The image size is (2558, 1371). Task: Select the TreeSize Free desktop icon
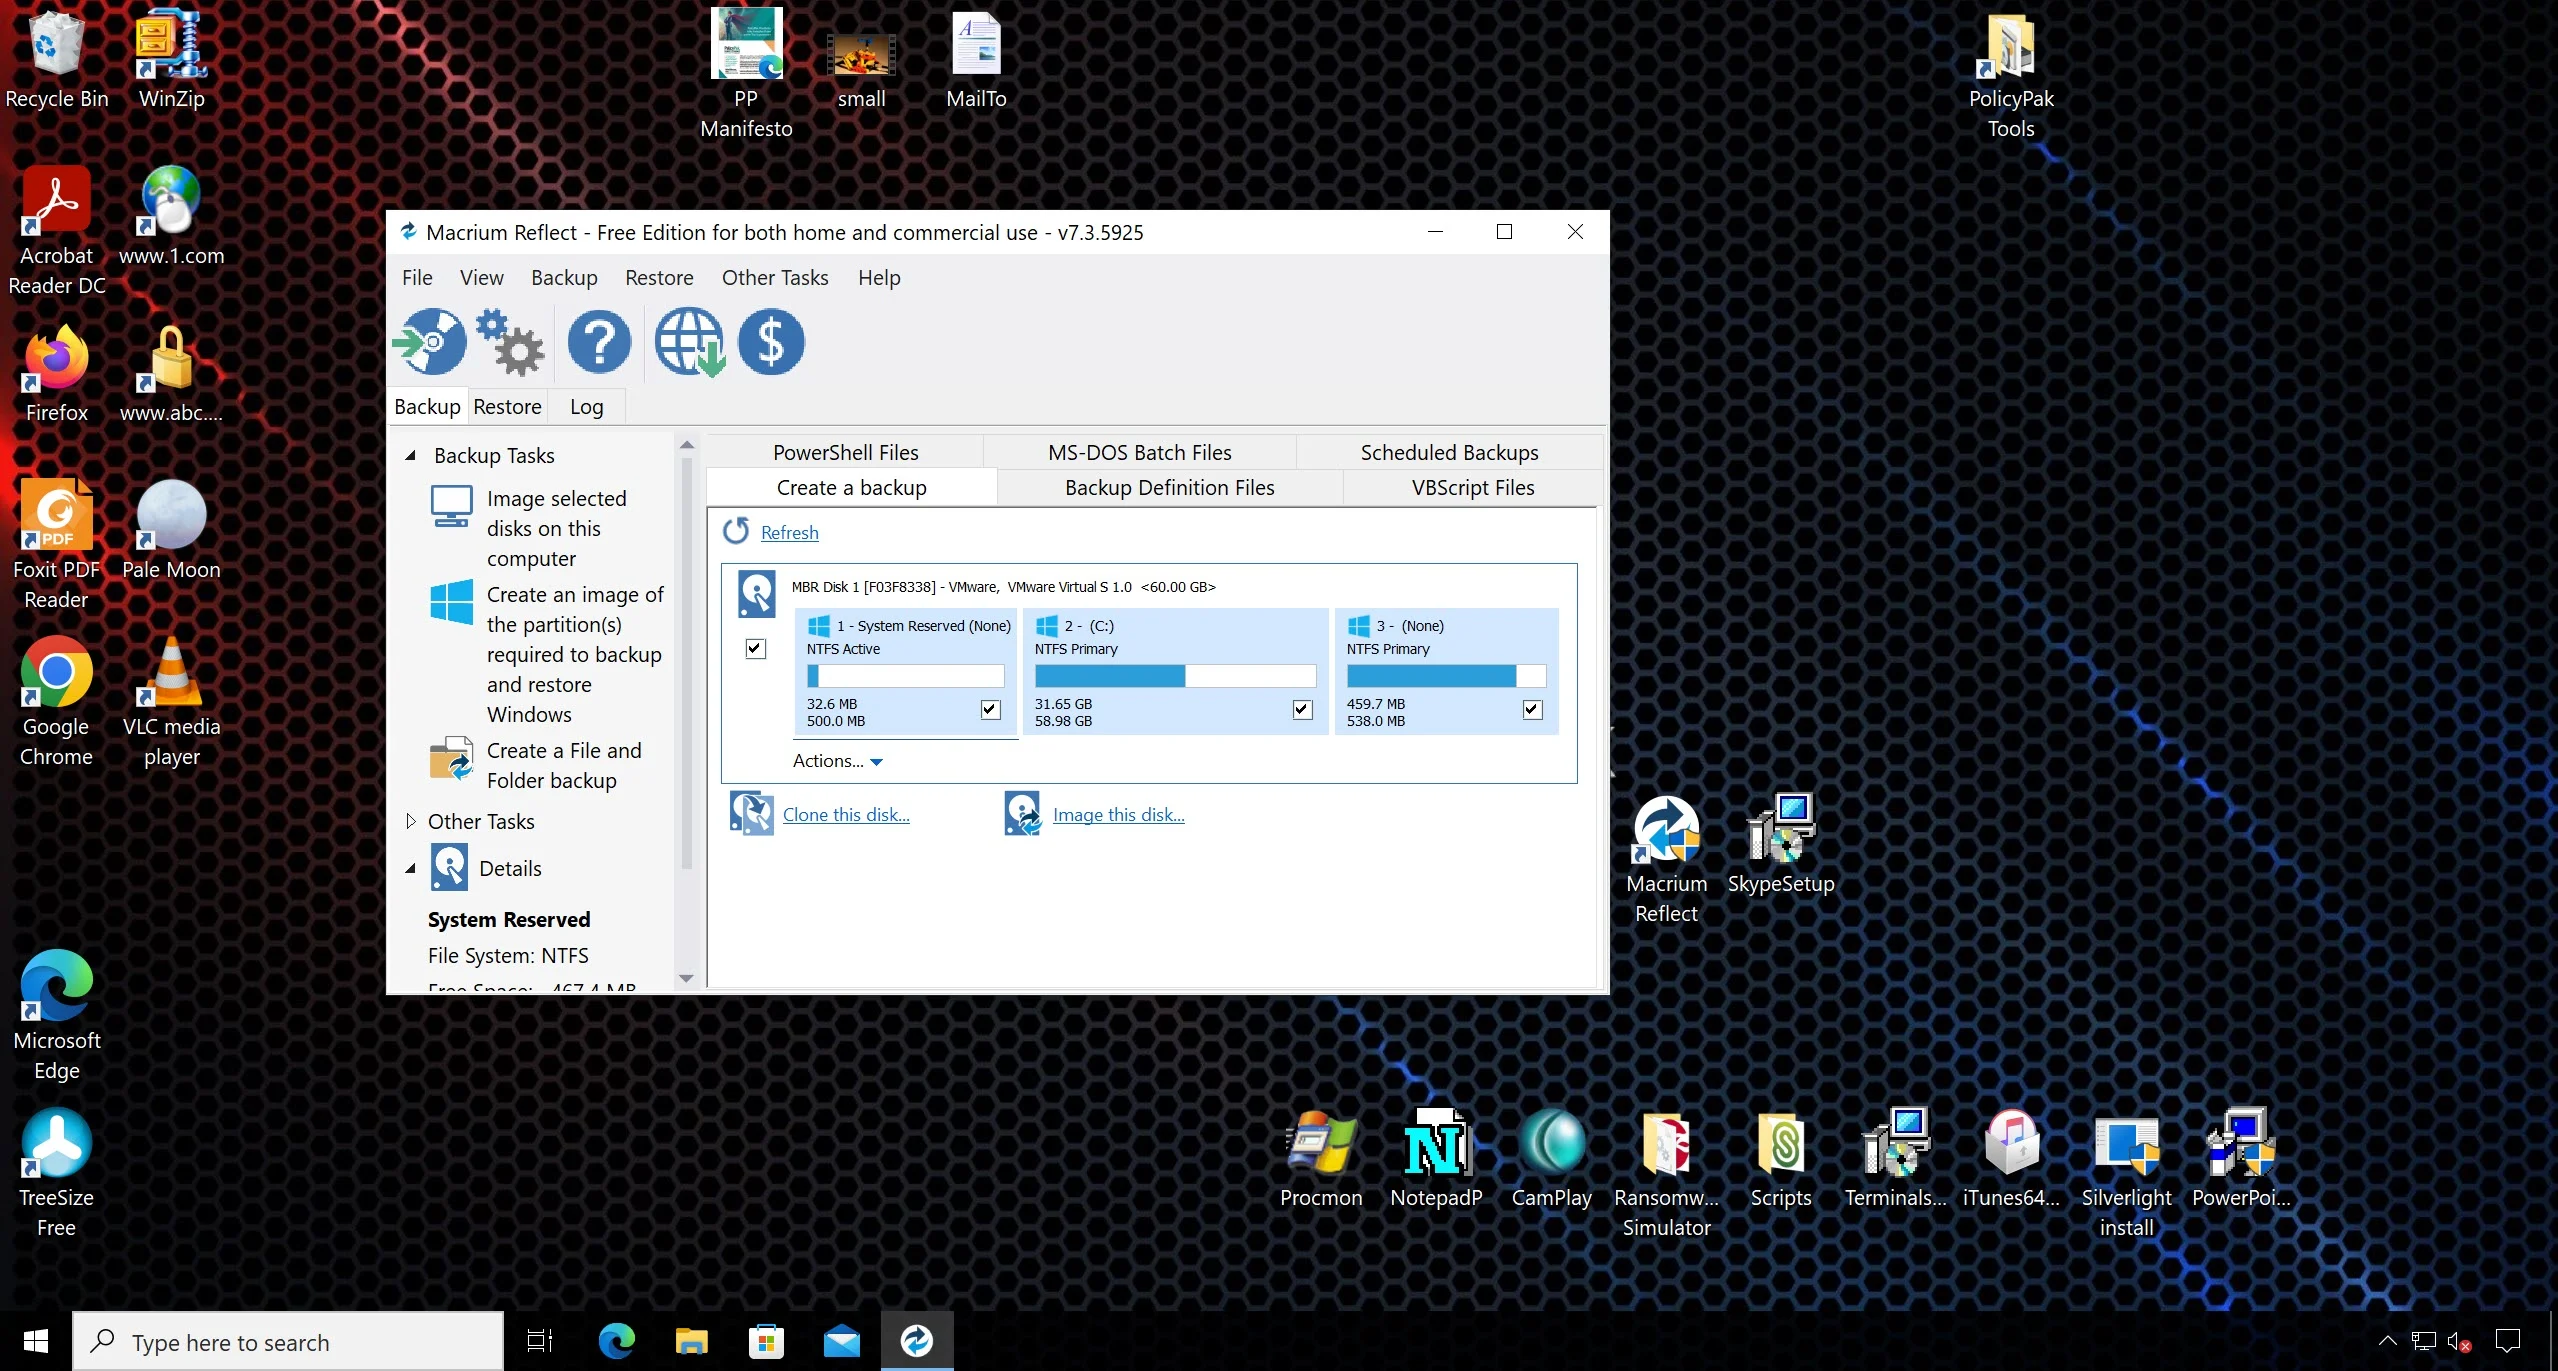tap(56, 1173)
